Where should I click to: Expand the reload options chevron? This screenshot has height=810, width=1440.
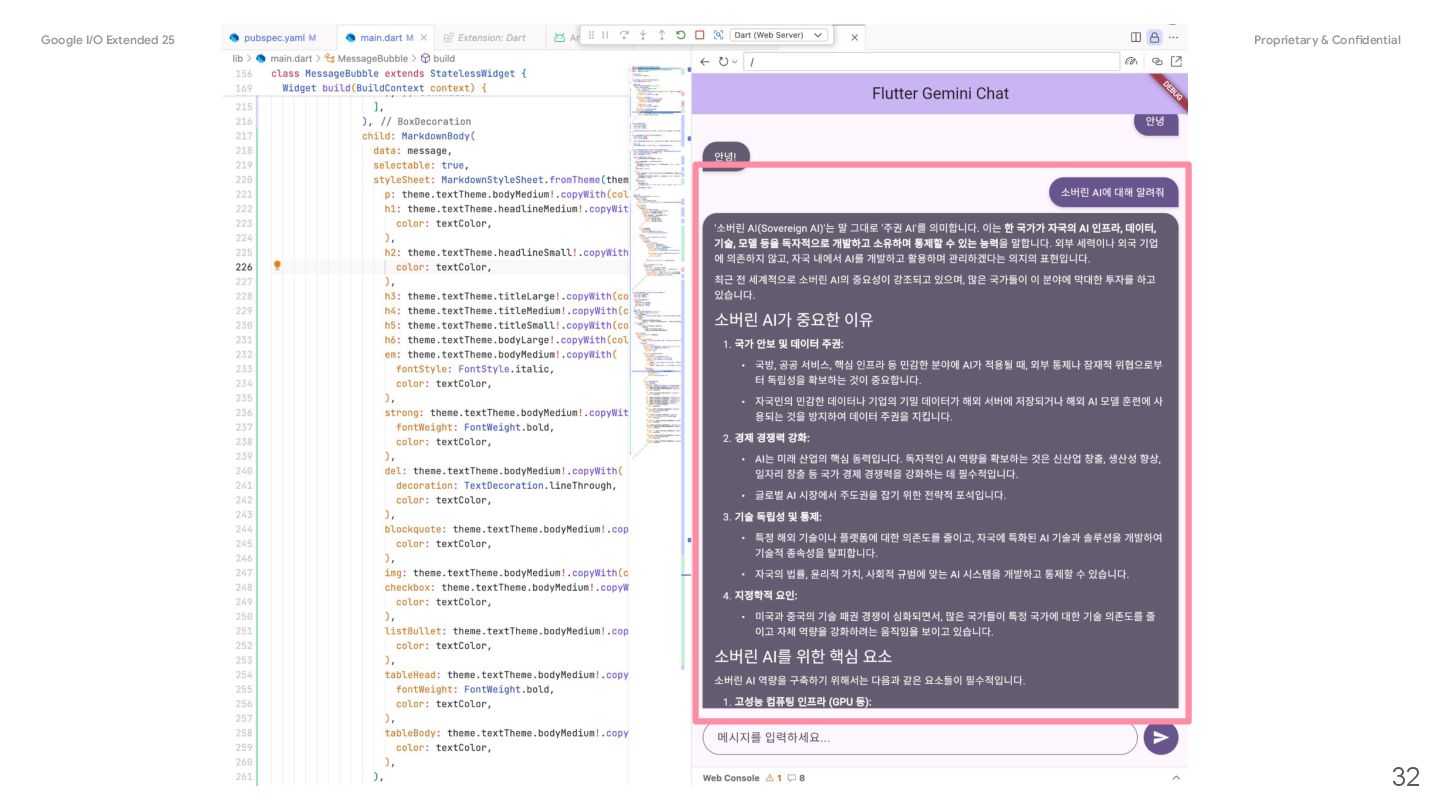pos(735,62)
